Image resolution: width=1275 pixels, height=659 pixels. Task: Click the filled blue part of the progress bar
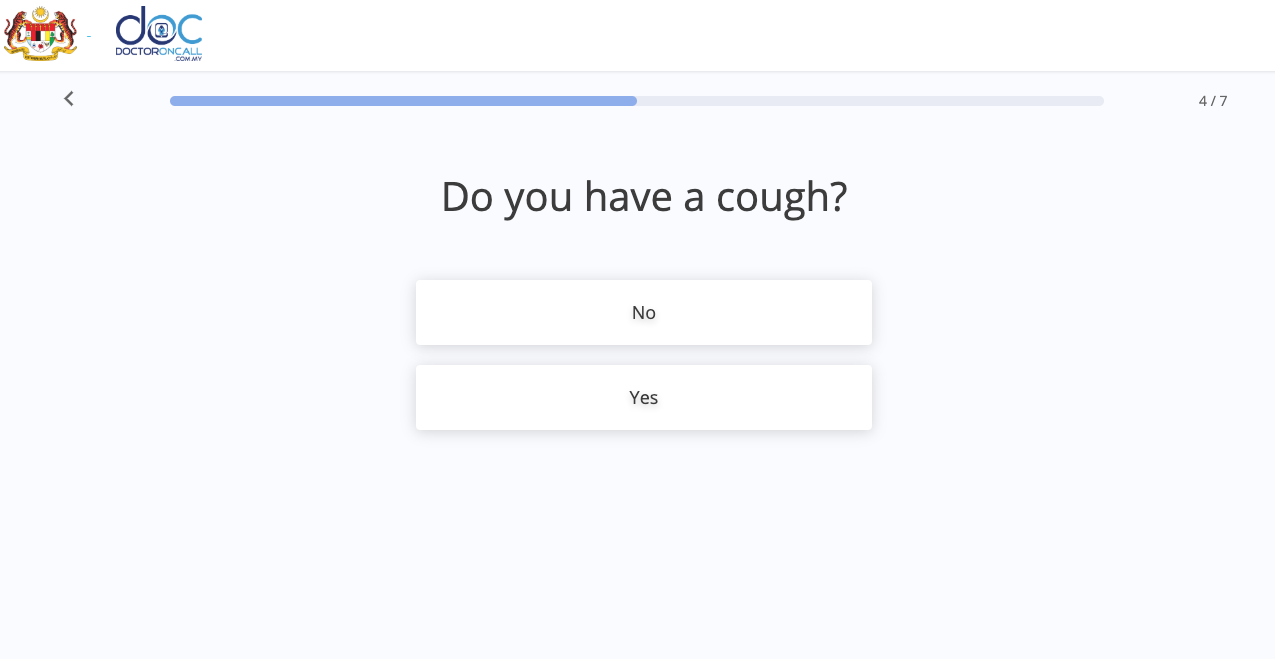pos(403,101)
